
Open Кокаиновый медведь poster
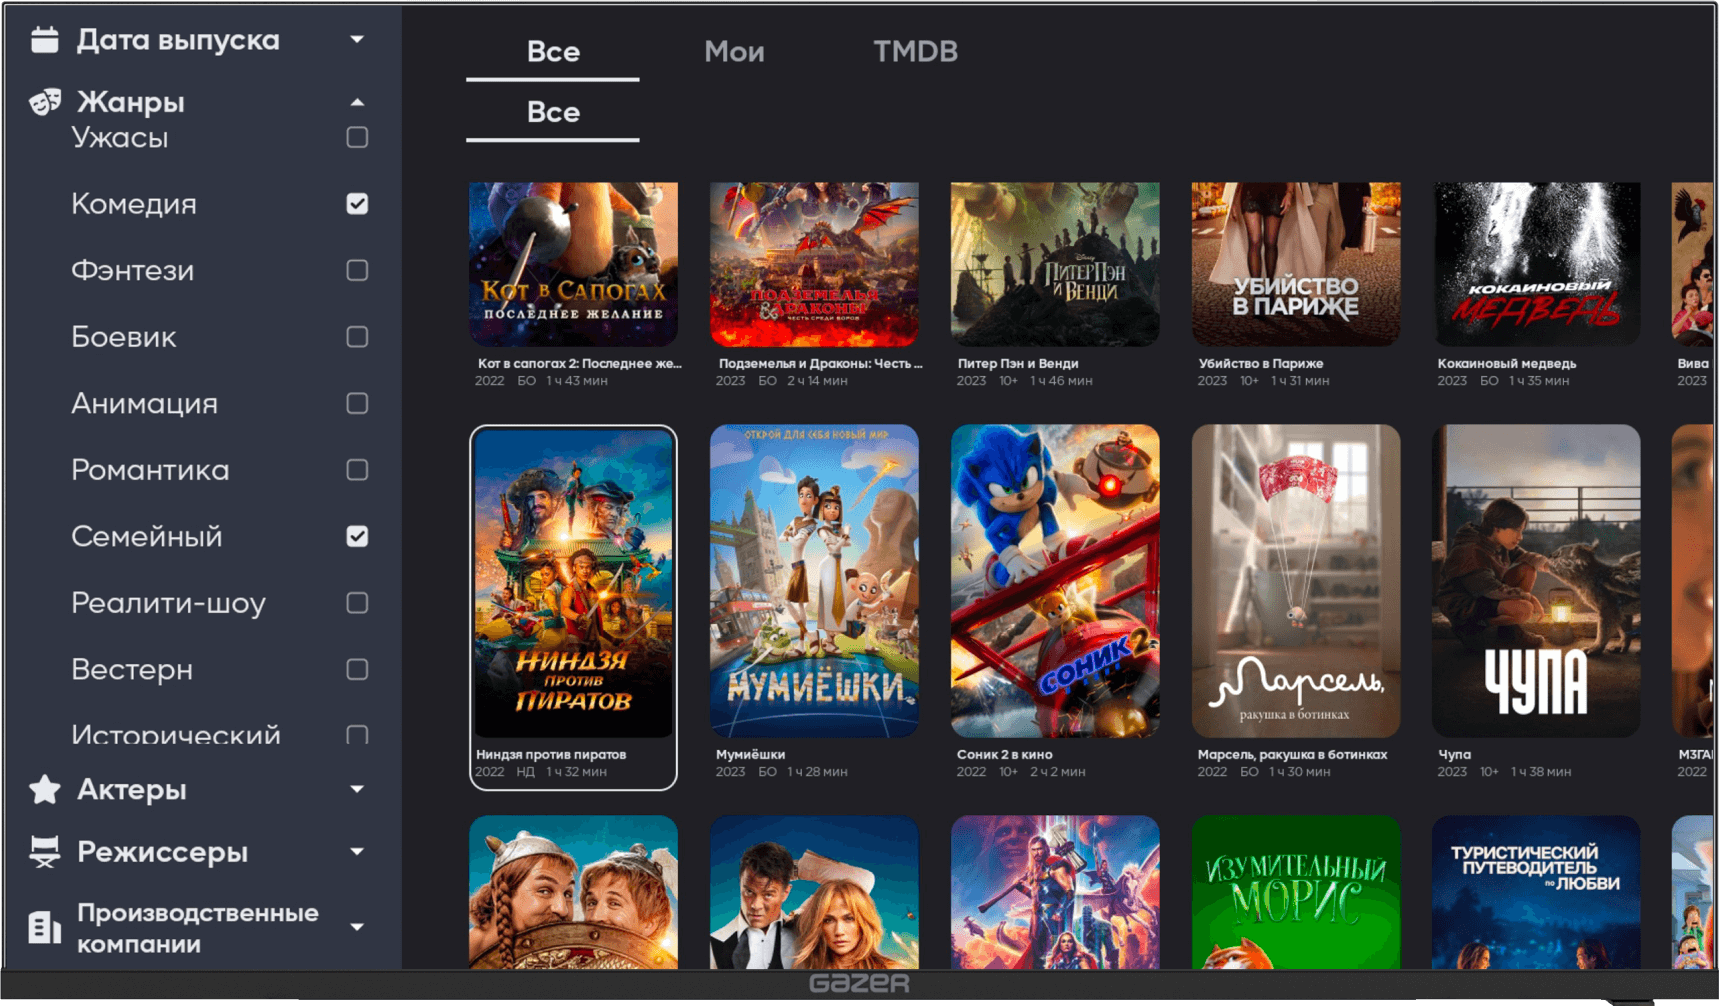pyautogui.click(x=1537, y=264)
